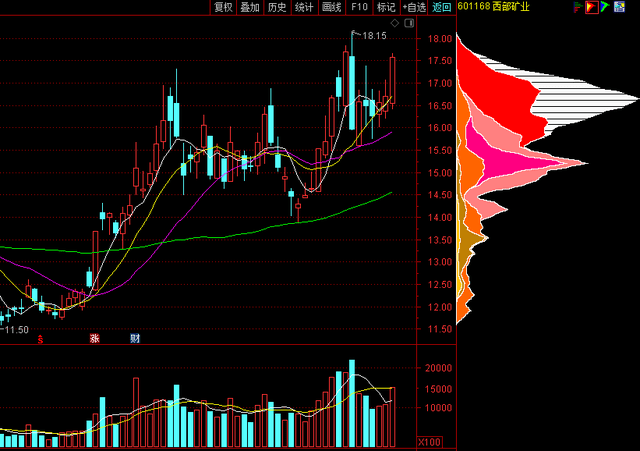Click the 财 financial event marker

point(135,338)
